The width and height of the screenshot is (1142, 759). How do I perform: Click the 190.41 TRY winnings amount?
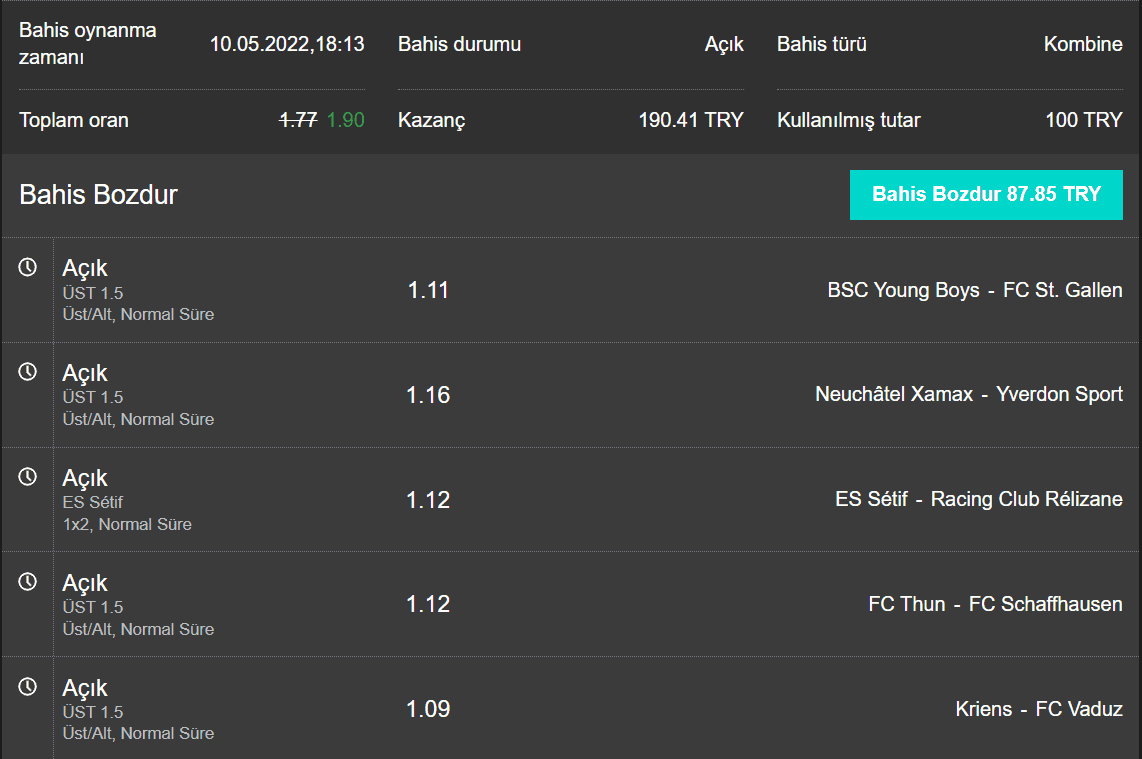pos(691,119)
